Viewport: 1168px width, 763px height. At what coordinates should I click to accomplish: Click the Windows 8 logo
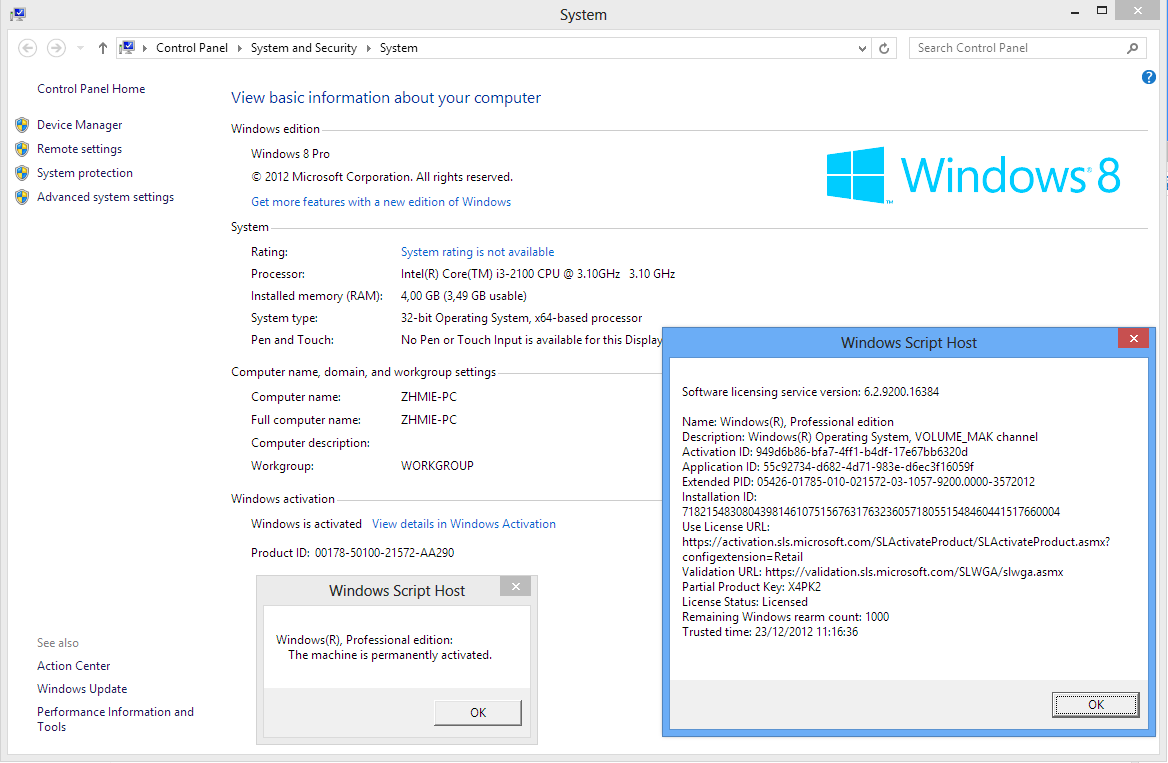click(973, 175)
